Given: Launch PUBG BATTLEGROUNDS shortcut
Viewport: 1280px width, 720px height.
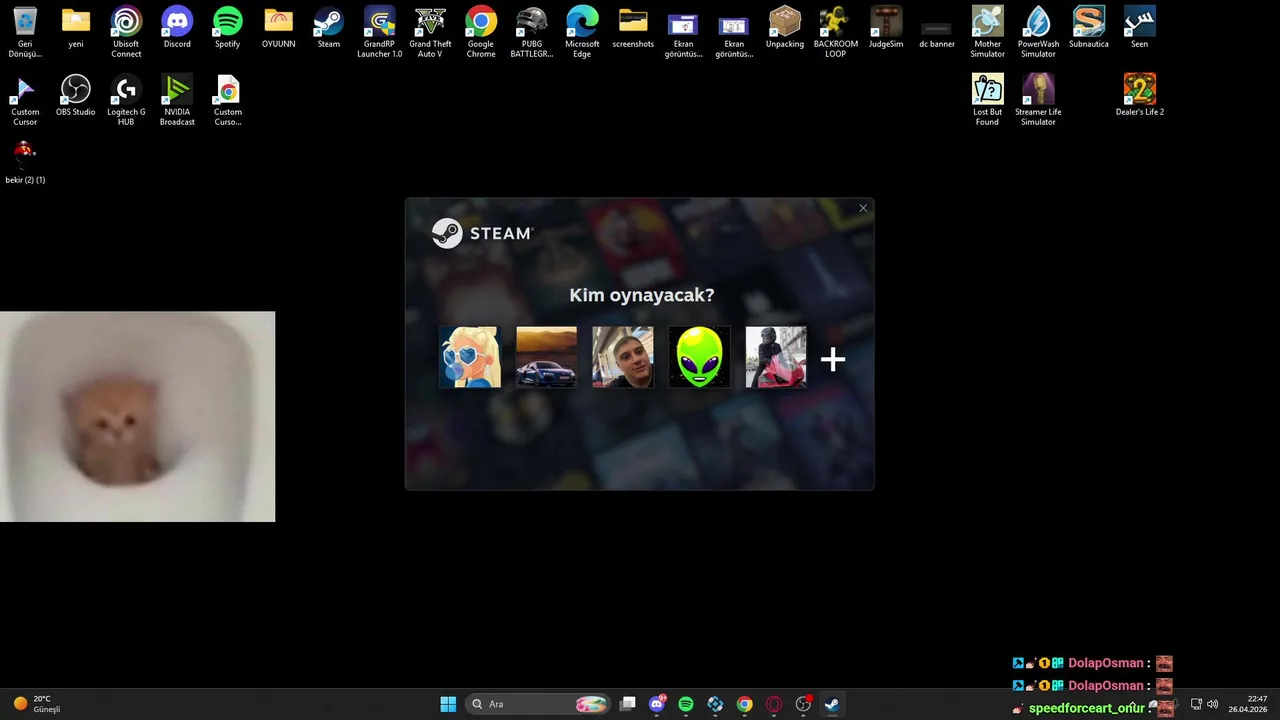Looking at the screenshot, I should point(531,32).
